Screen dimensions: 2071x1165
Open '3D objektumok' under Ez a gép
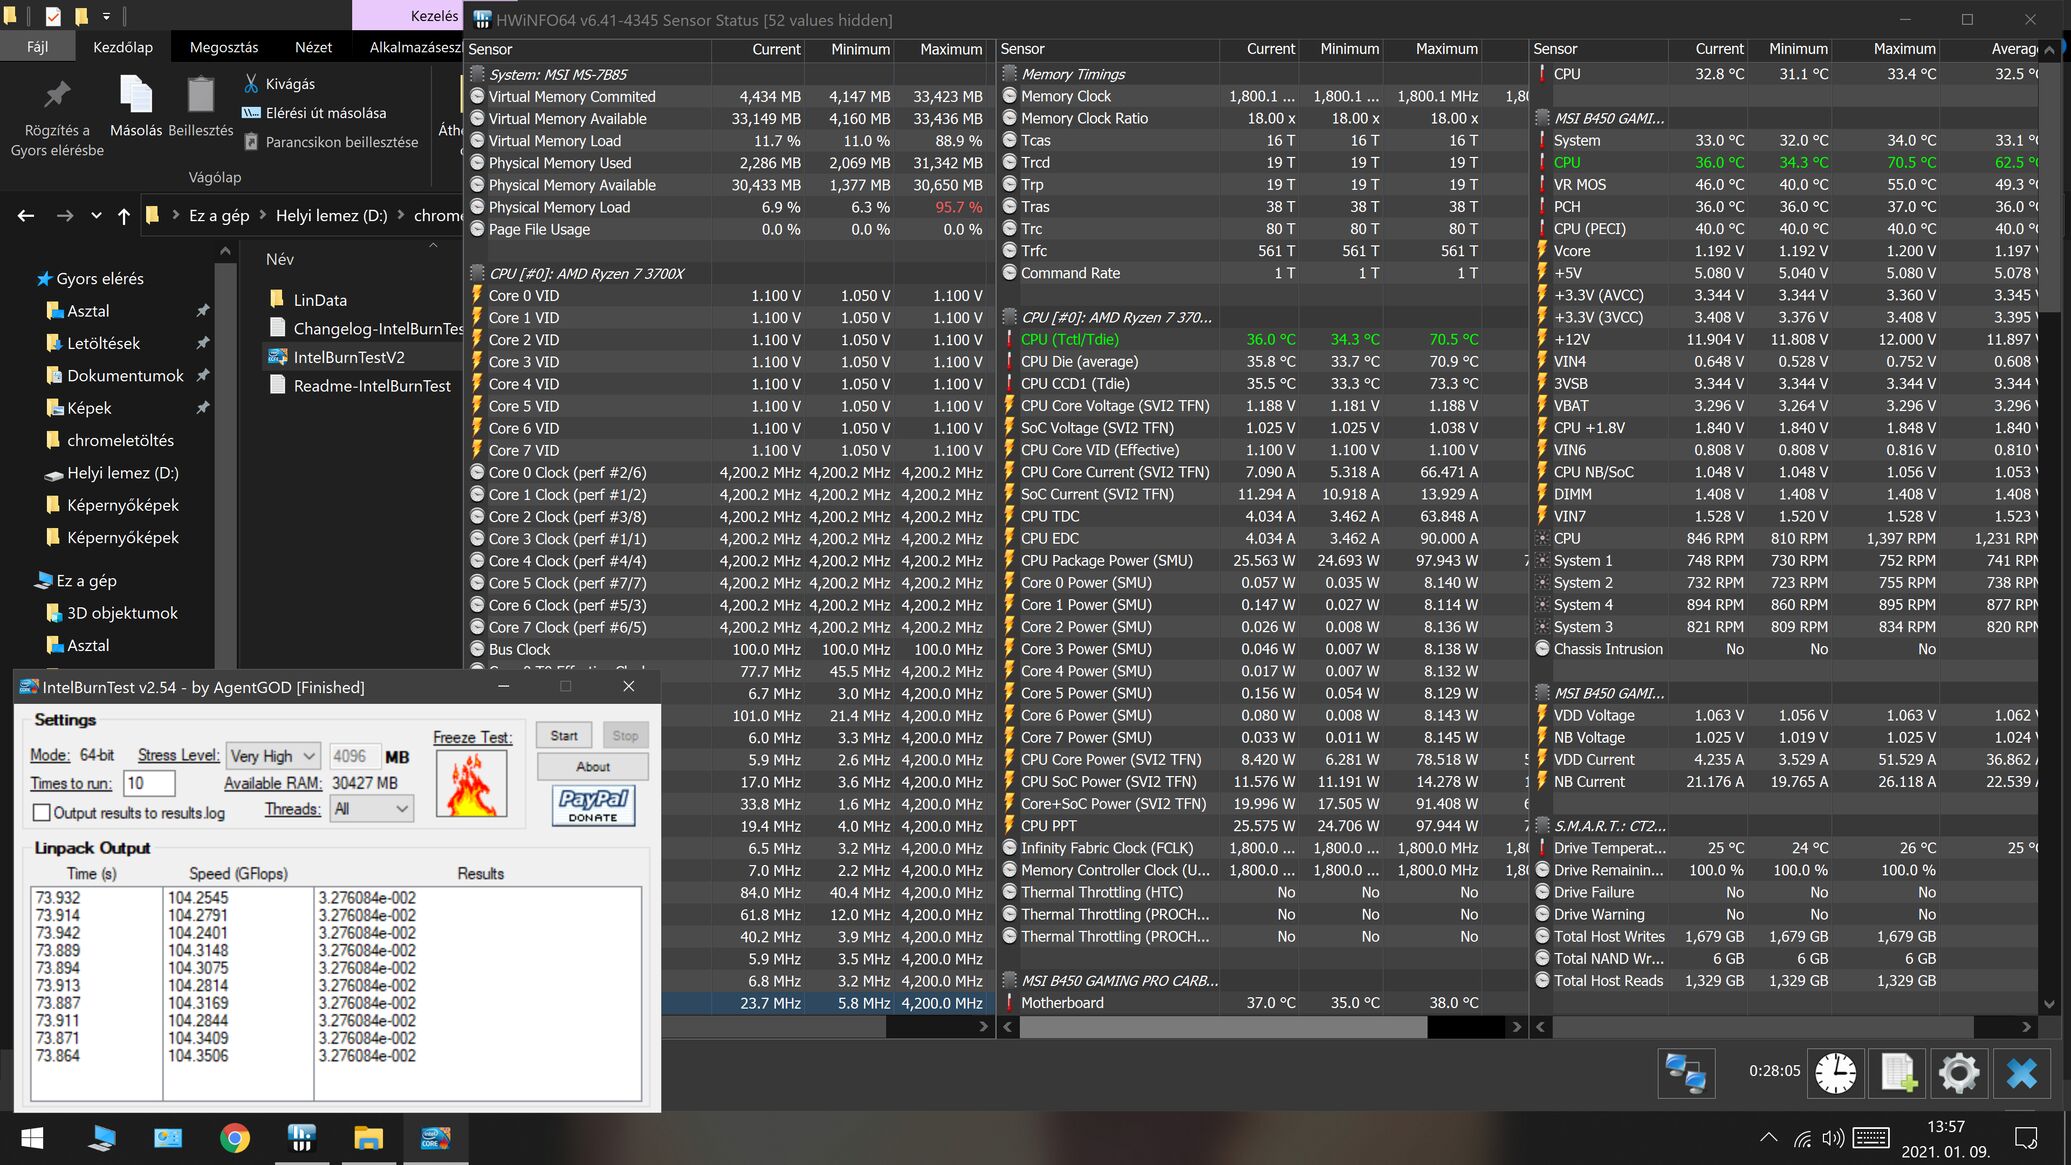122,613
